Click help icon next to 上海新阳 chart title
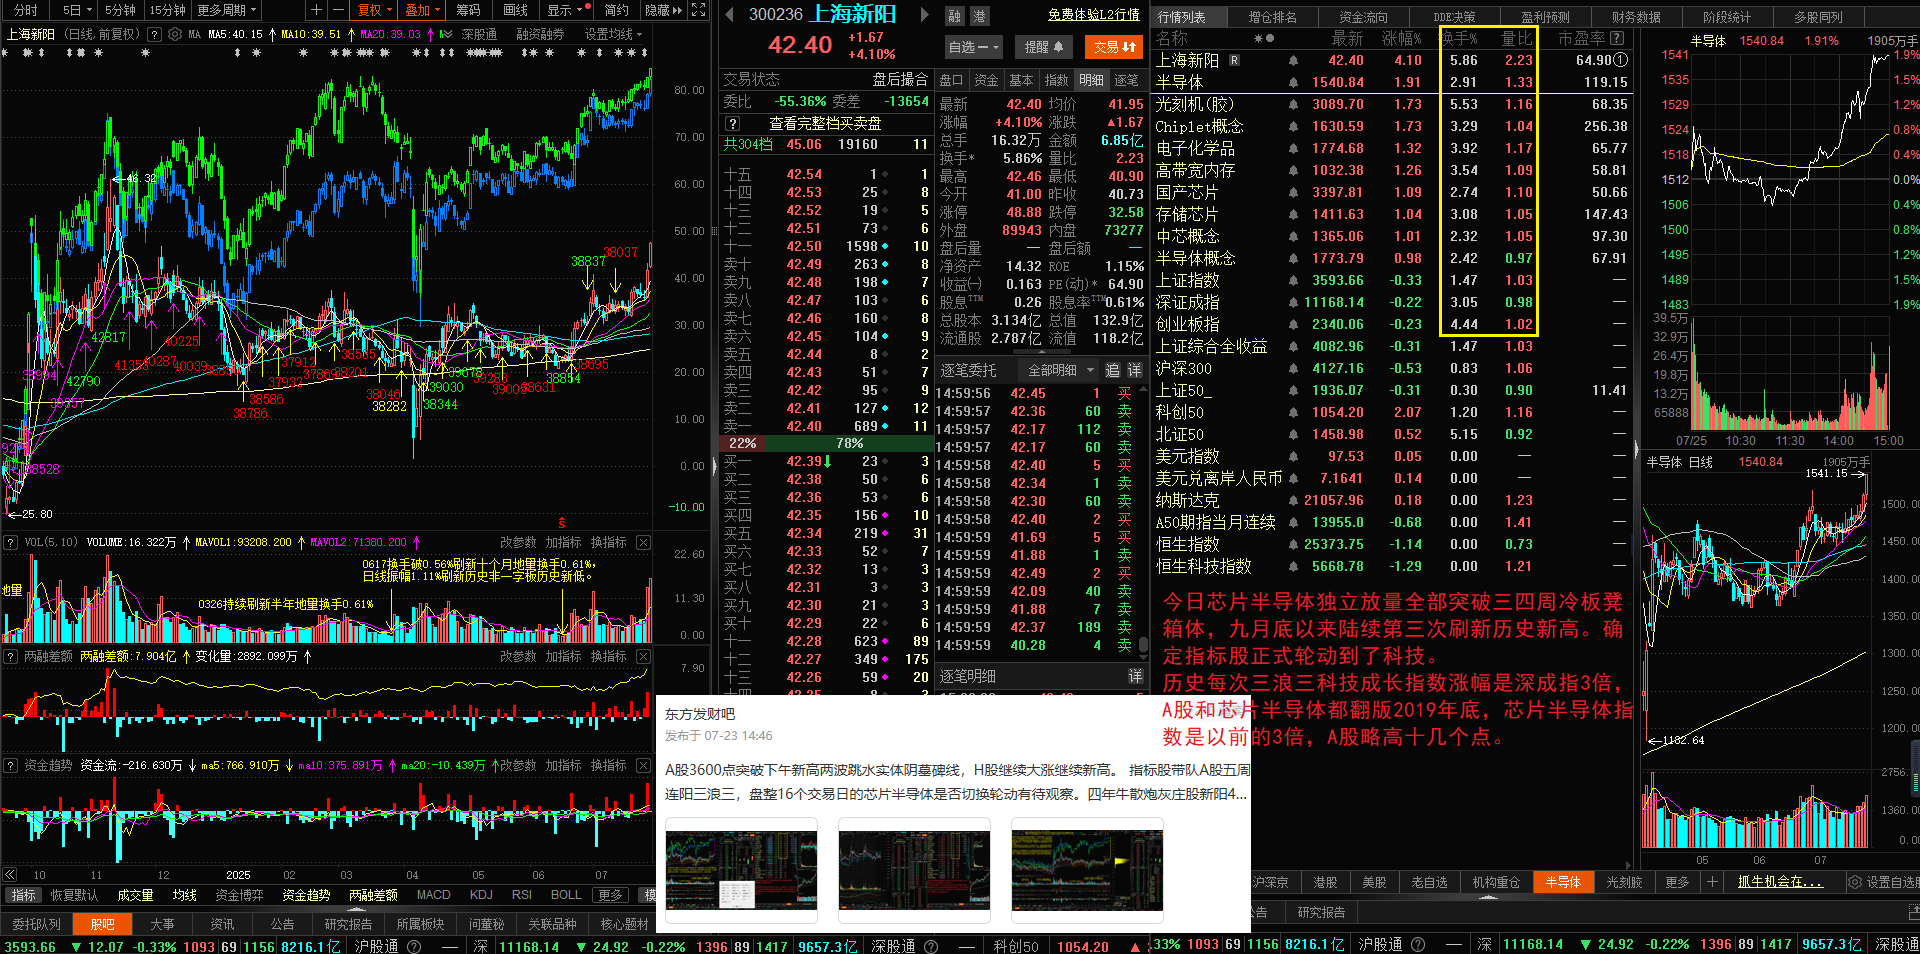This screenshot has width=1920, height=954. coord(154,34)
